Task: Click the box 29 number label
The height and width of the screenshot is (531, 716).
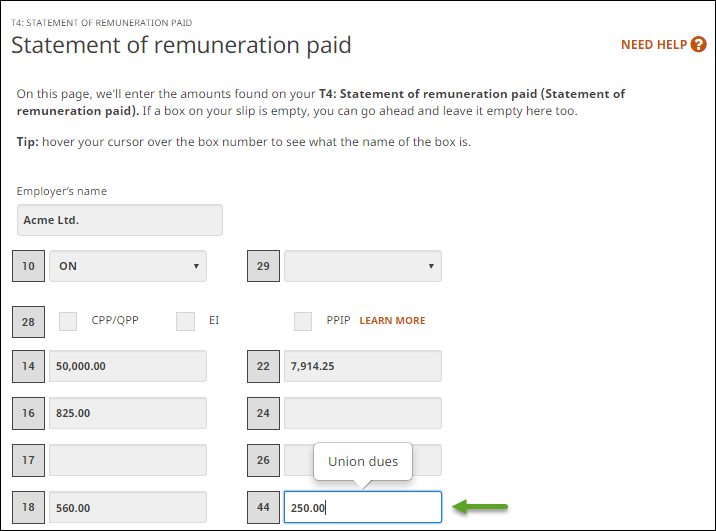Action: pos(263,266)
